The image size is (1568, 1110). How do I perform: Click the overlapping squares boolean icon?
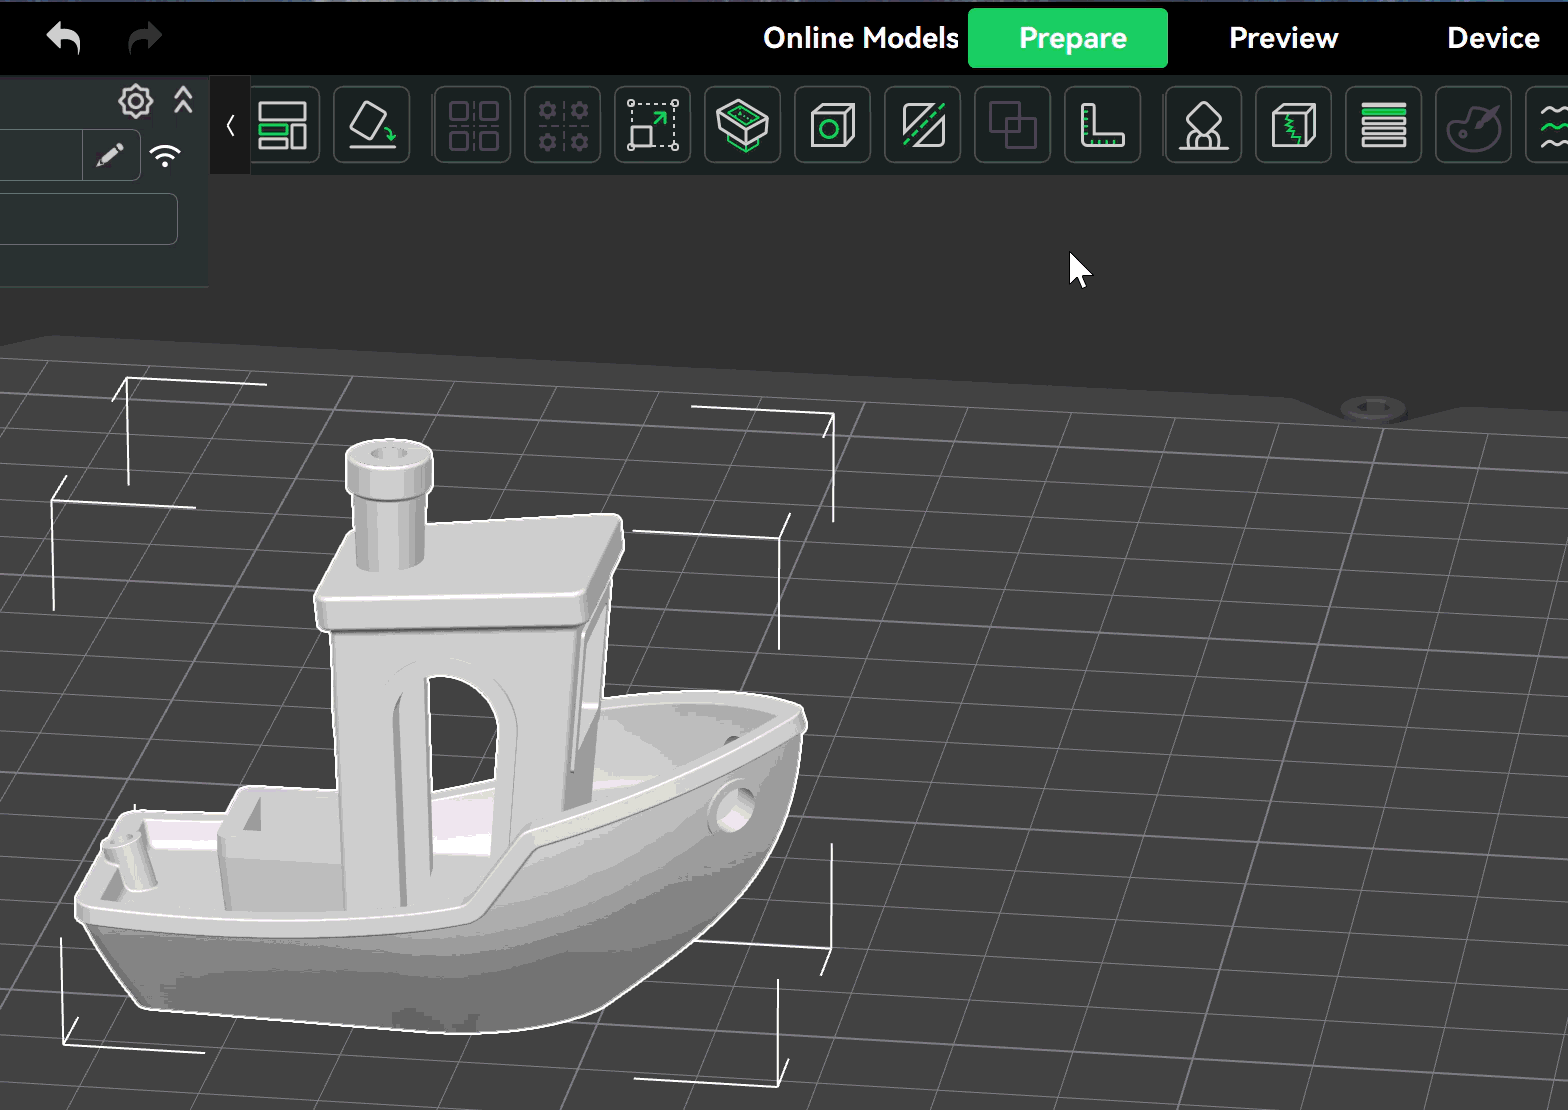(1013, 125)
